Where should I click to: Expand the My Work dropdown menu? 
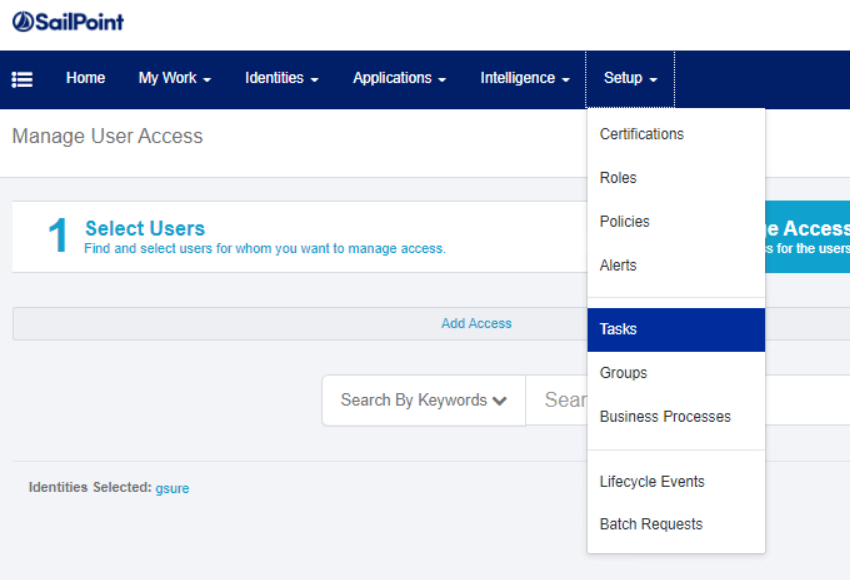pyautogui.click(x=174, y=78)
